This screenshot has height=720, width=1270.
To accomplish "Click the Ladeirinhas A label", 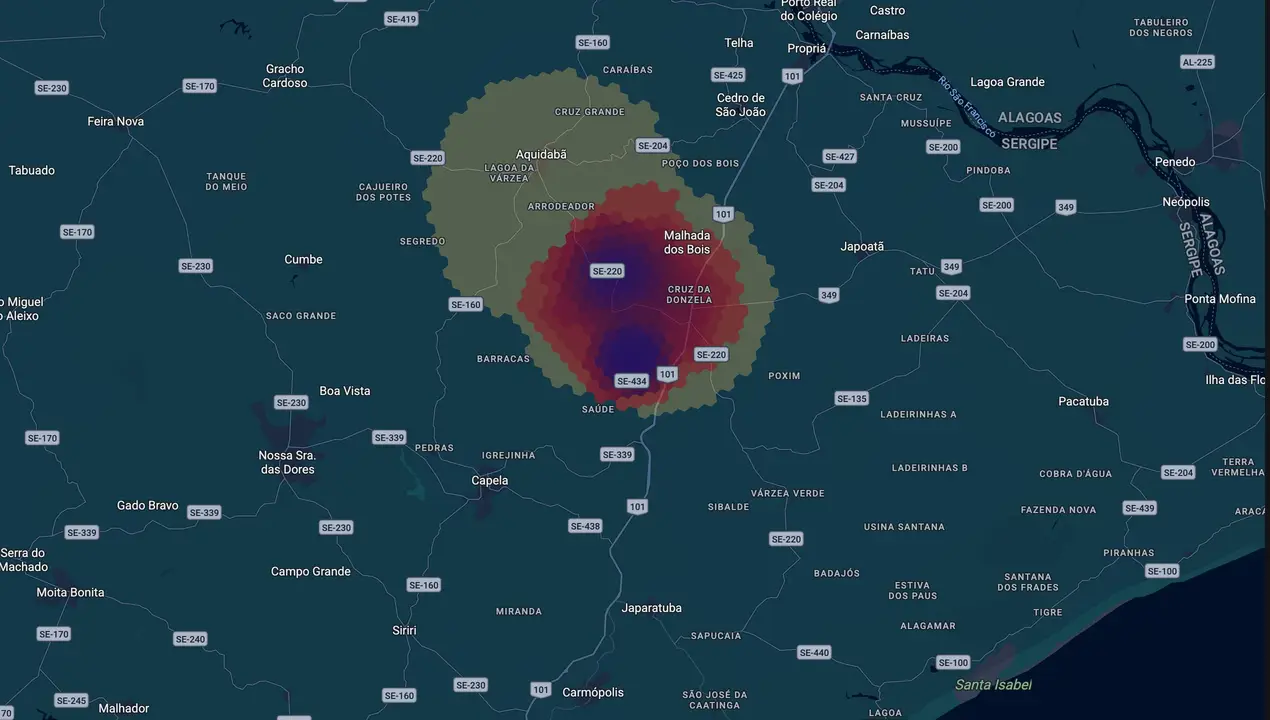I will pos(918,414).
